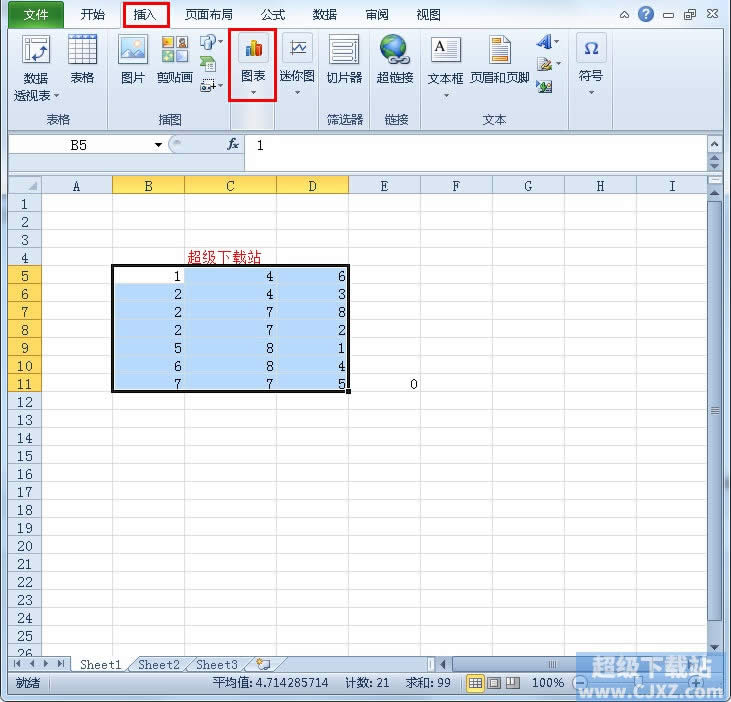Screen dimensions: 731x702
Task: Open 迷你图 sparklines
Action: pyautogui.click(x=297, y=64)
